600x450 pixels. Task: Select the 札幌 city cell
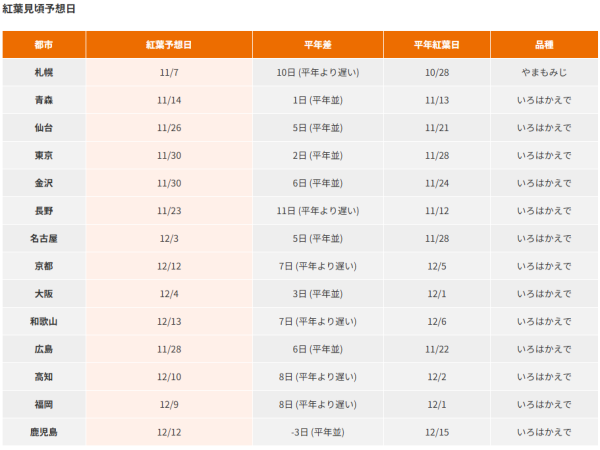coord(44,73)
